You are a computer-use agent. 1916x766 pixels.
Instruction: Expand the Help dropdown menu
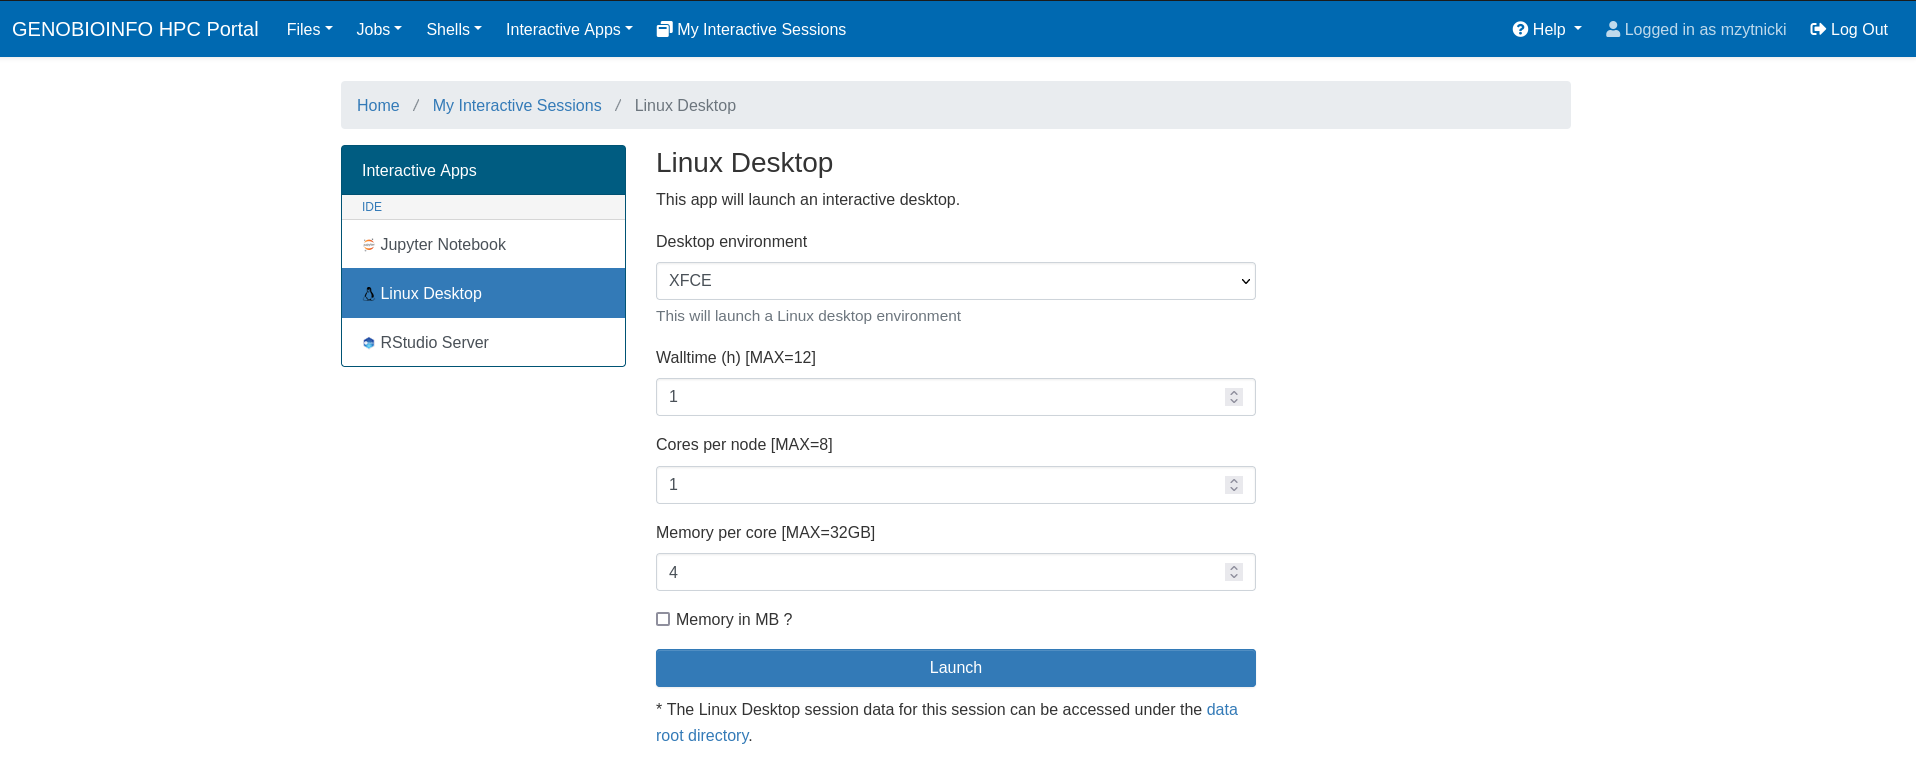(1547, 29)
